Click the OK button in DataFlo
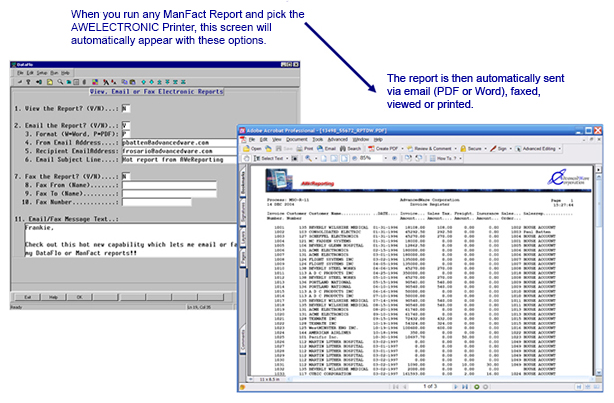The width and height of the screenshot is (614, 403). pyautogui.click(x=79, y=297)
